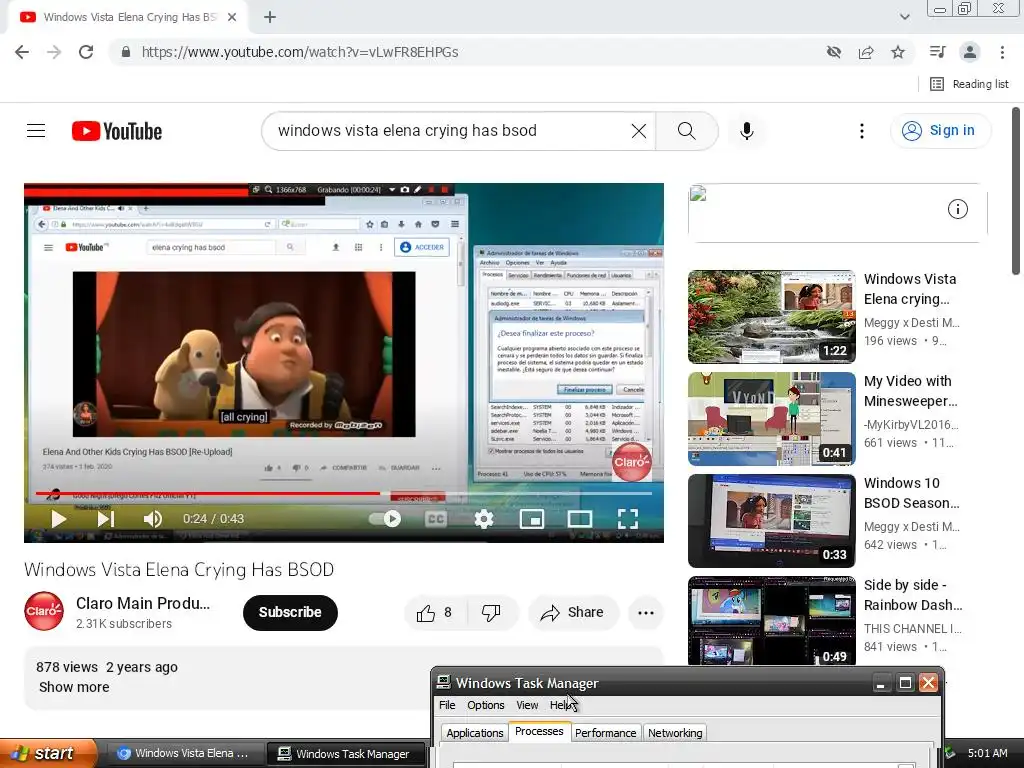
Task: Play the video
Action: (x=59, y=519)
